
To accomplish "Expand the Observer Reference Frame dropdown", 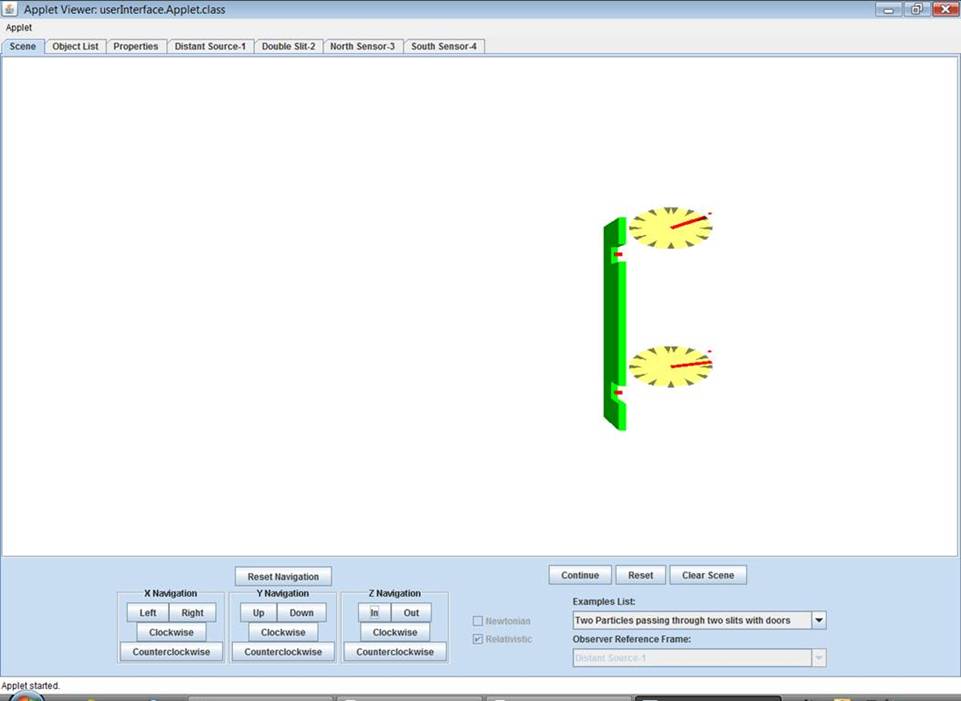I will [x=818, y=658].
